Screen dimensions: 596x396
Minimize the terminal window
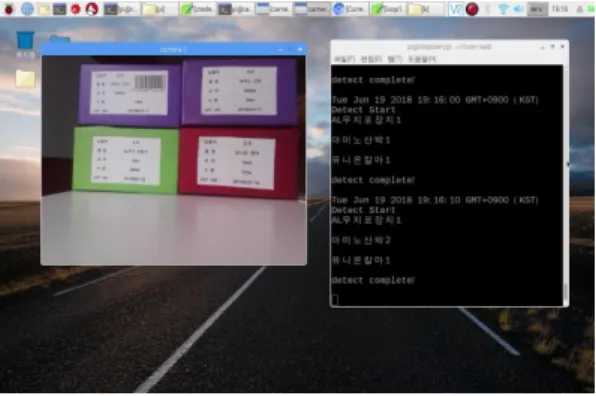pyautogui.click(x=543, y=47)
